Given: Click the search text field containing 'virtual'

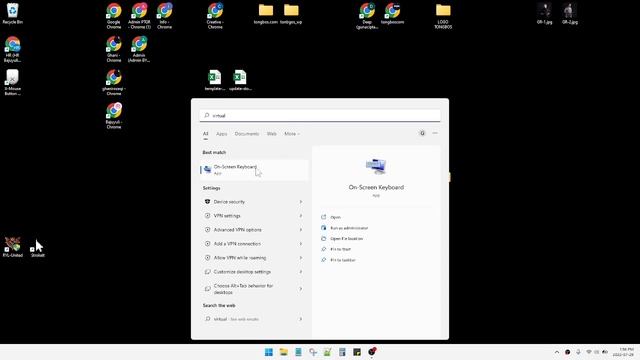Looking at the screenshot, I should [x=320, y=116].
